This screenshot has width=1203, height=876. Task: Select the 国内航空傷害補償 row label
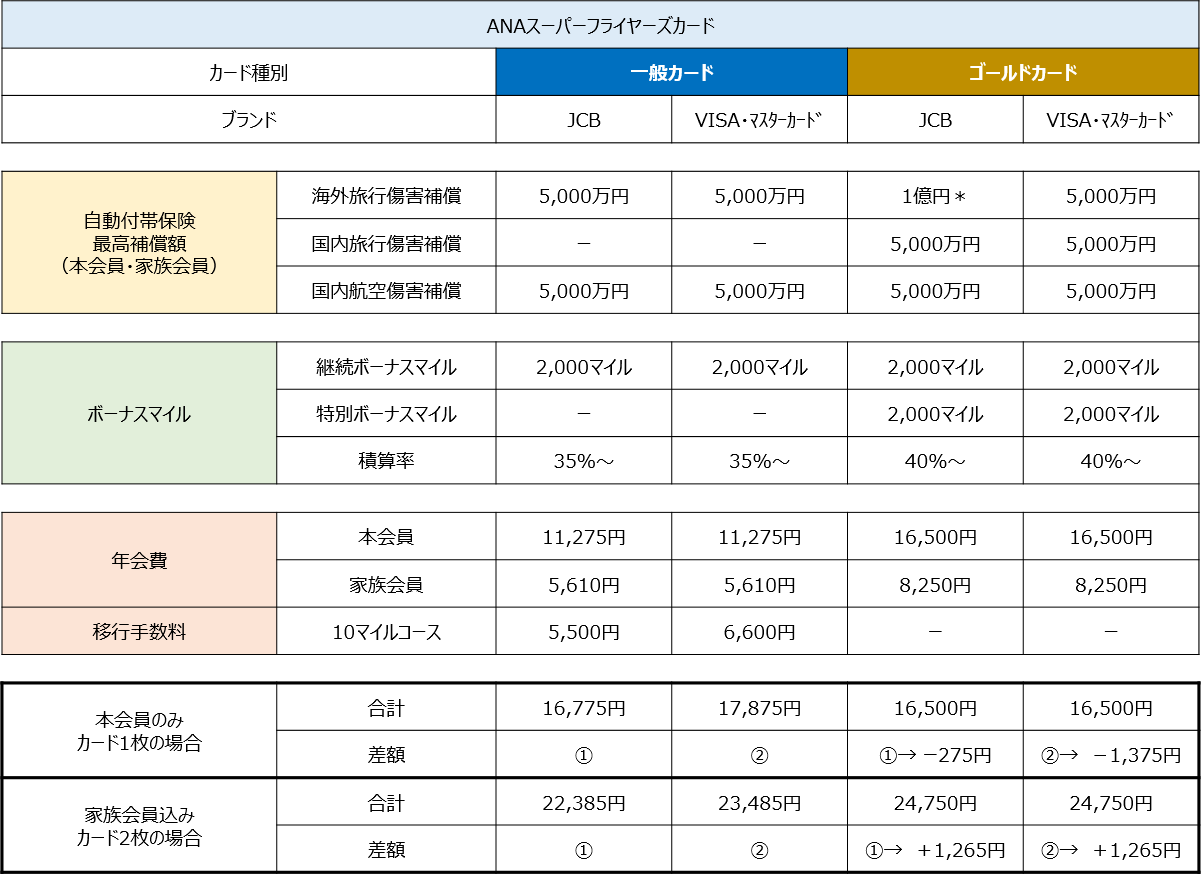tap(386, 290)
